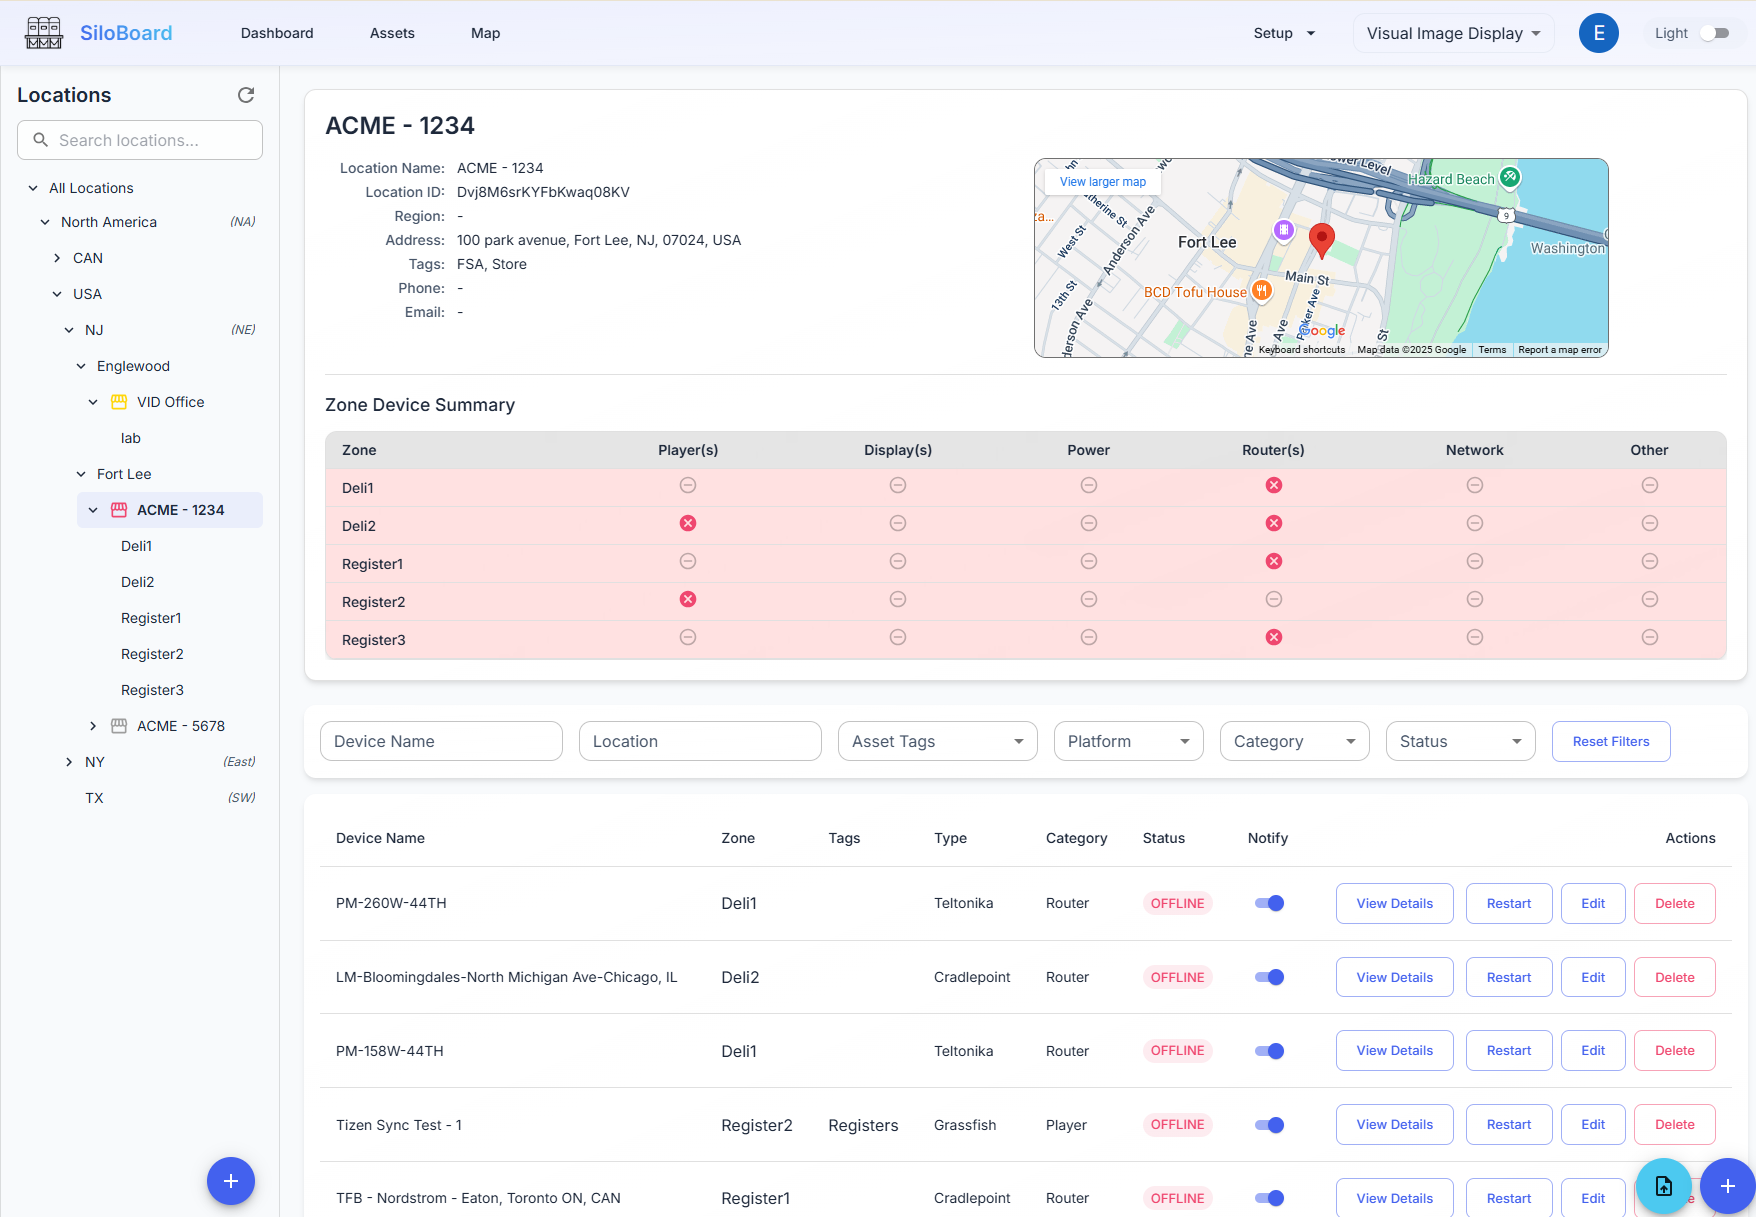Click the add device plus floating button
Viewport: 1756px width, 1217px height.
(1727, 1186)
